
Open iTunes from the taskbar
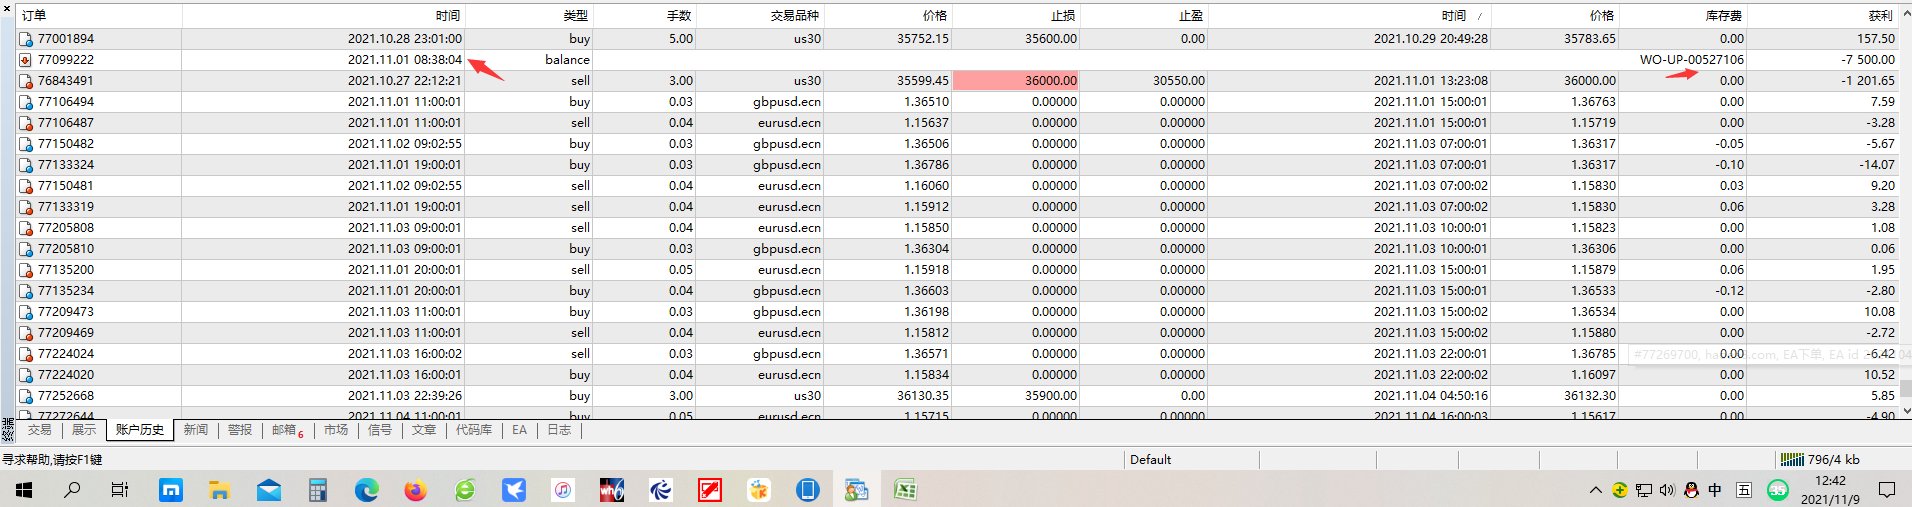563,490
